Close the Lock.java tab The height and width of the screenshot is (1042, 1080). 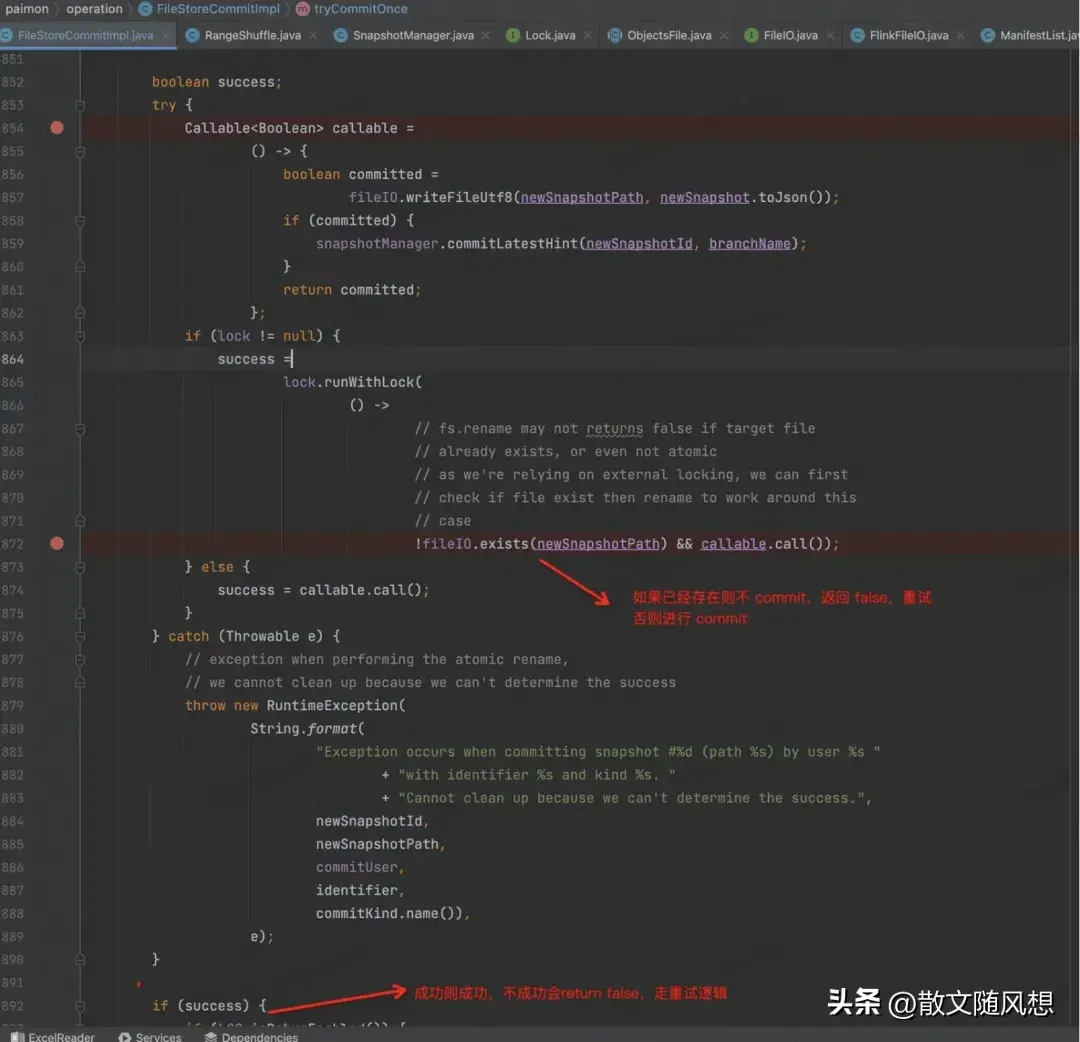click(588, 35)
